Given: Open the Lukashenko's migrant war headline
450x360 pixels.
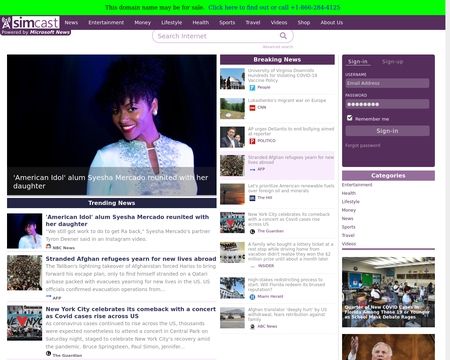Looking at the screenshot, I should pyautogui.click(x=287, y=100).
